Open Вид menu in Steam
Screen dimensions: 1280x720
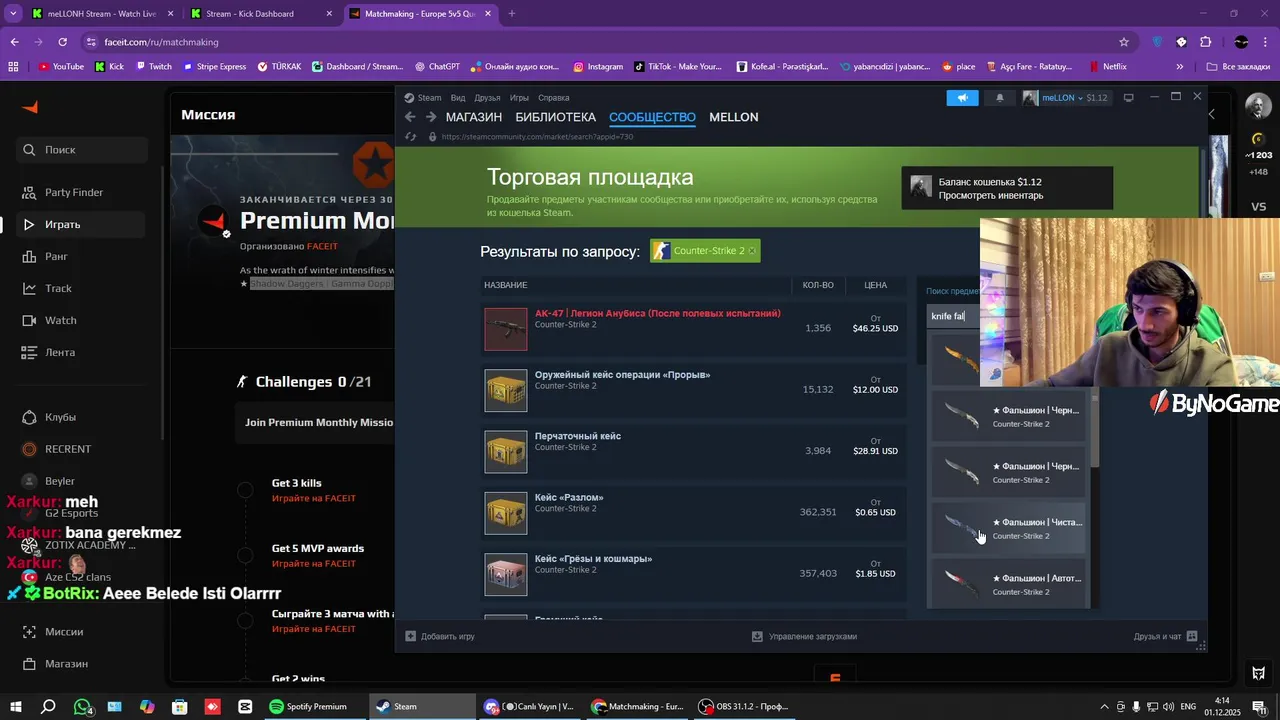point(458,98)
